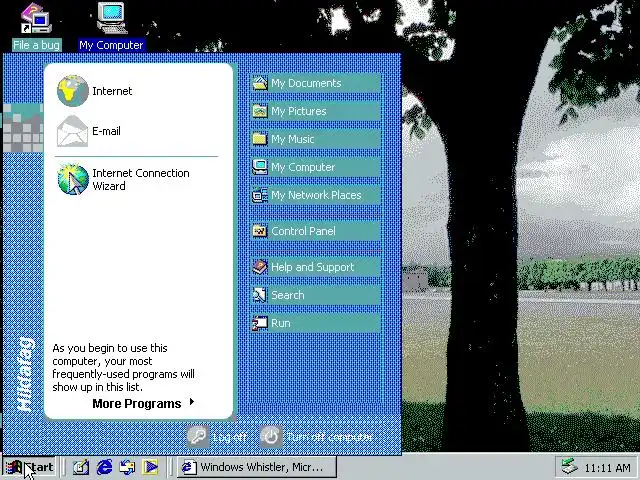Screen dimensions: 640x480
Task: Click the desktop My Computer label
Action: (x=111, y=45)
